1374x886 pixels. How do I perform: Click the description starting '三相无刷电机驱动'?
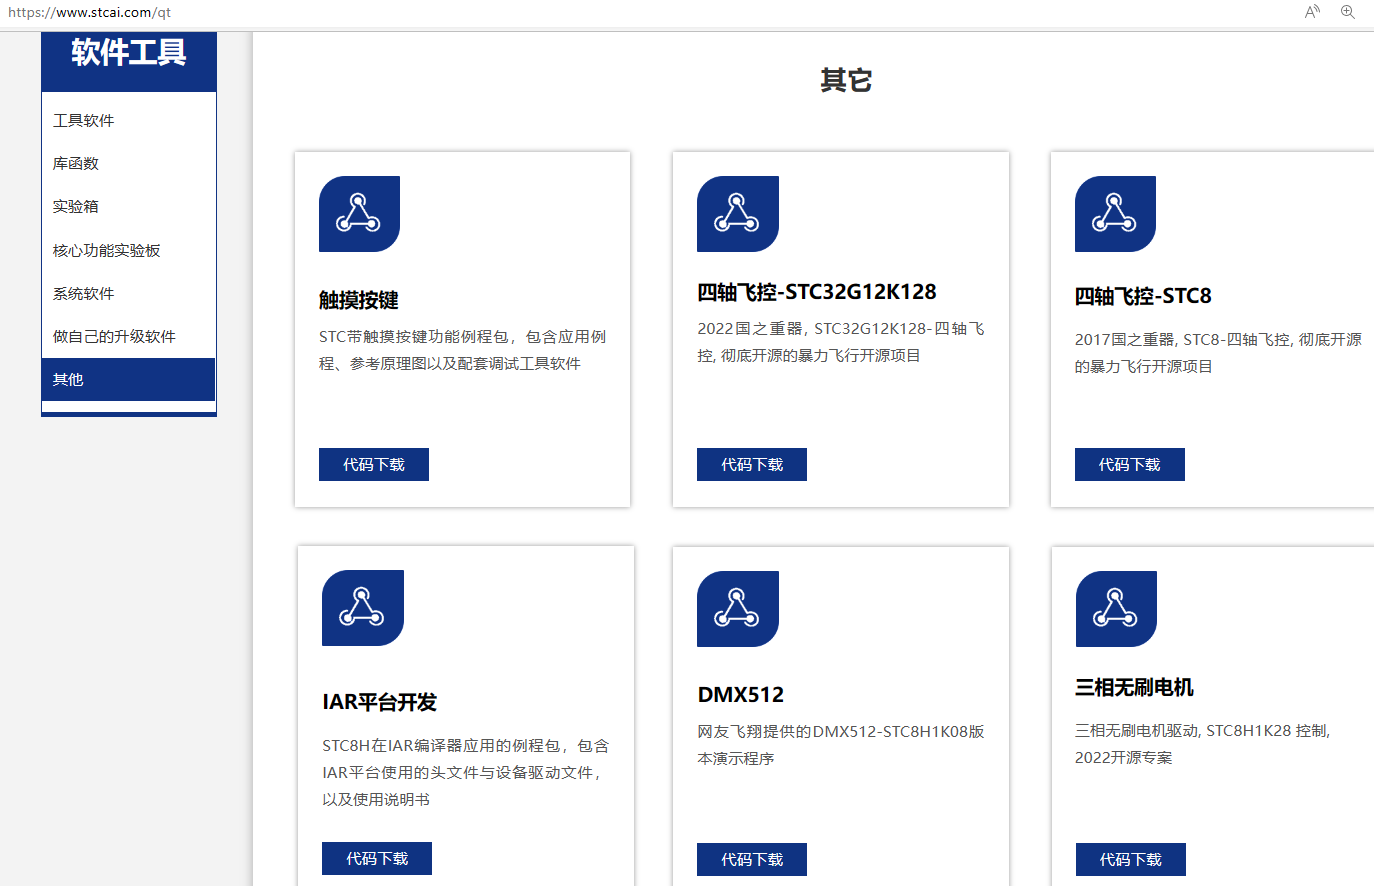[1203, 744]
